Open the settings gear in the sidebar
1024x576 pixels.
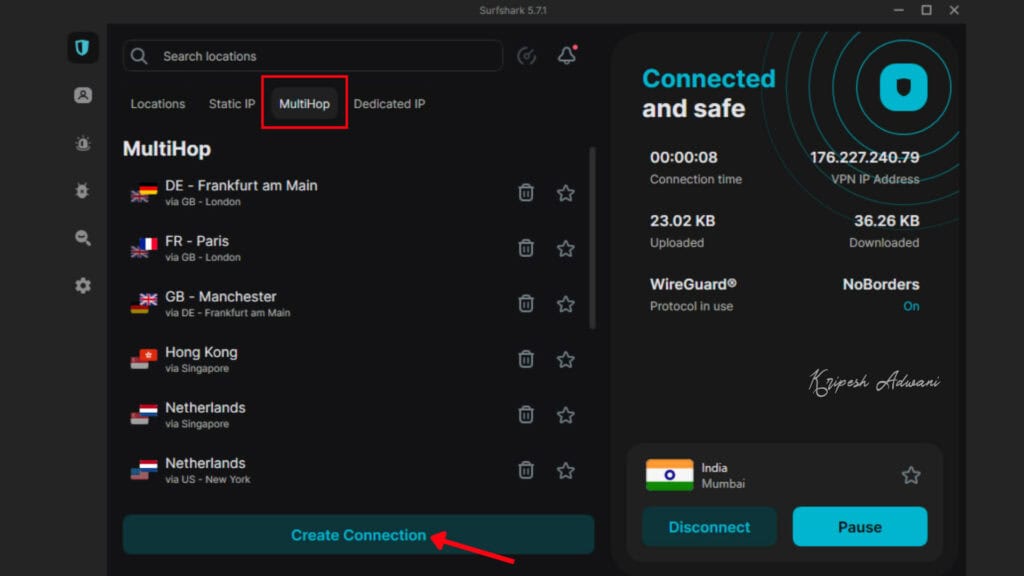point(82,285)
